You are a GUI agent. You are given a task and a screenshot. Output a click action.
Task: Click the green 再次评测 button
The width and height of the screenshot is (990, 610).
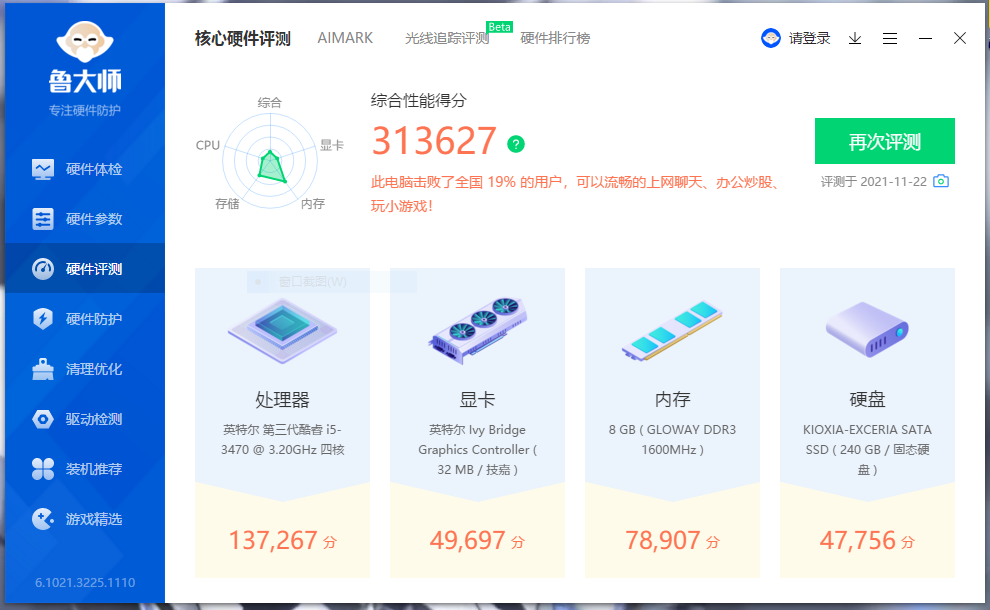(884, 141)
